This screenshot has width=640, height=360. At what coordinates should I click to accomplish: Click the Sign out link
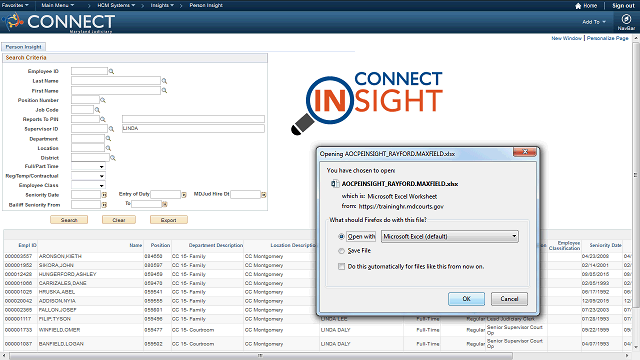coord(623,6)
